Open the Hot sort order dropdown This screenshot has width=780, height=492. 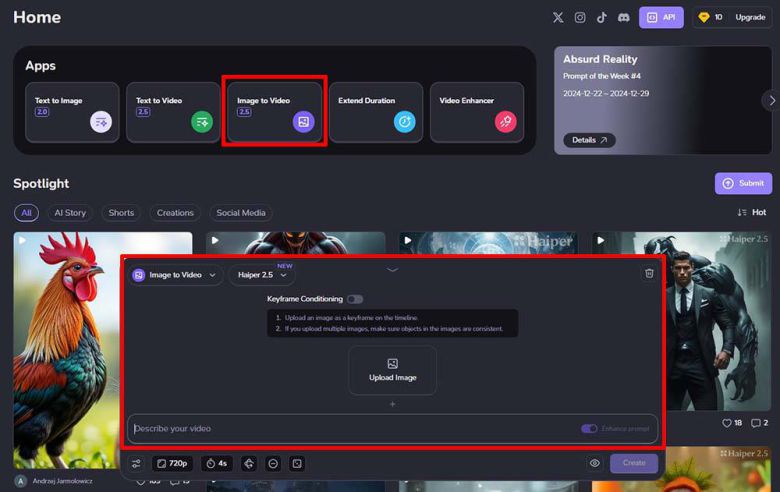click(752, 212)
